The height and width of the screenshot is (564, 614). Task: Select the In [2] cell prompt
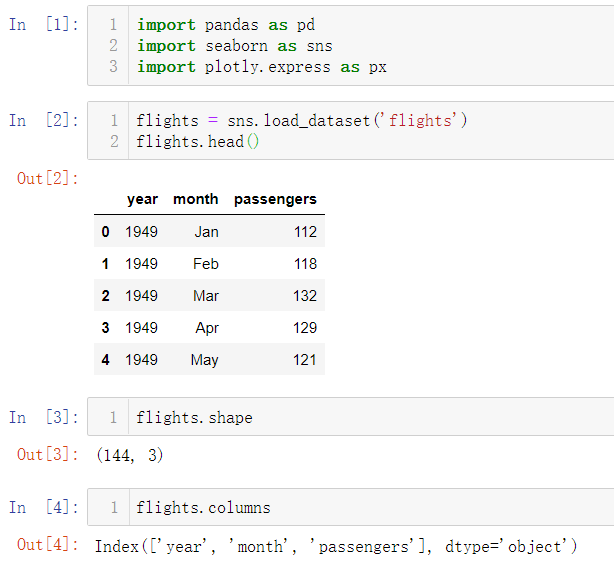coord(44,120)
